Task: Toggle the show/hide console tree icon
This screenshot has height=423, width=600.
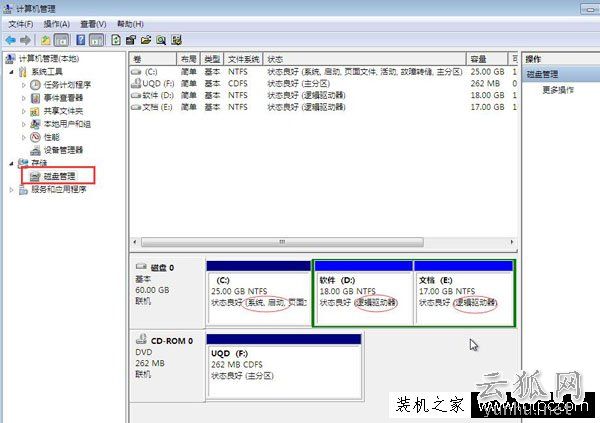Action: click(61, 40)
